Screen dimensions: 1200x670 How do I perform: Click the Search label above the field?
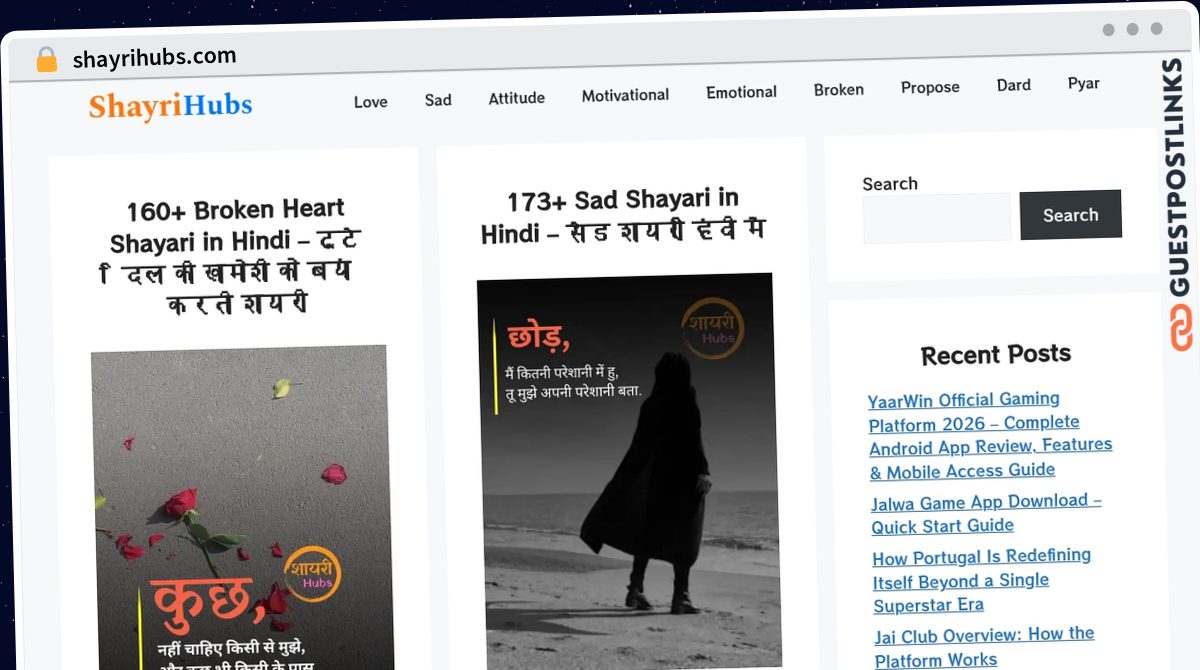click(890, 183)
